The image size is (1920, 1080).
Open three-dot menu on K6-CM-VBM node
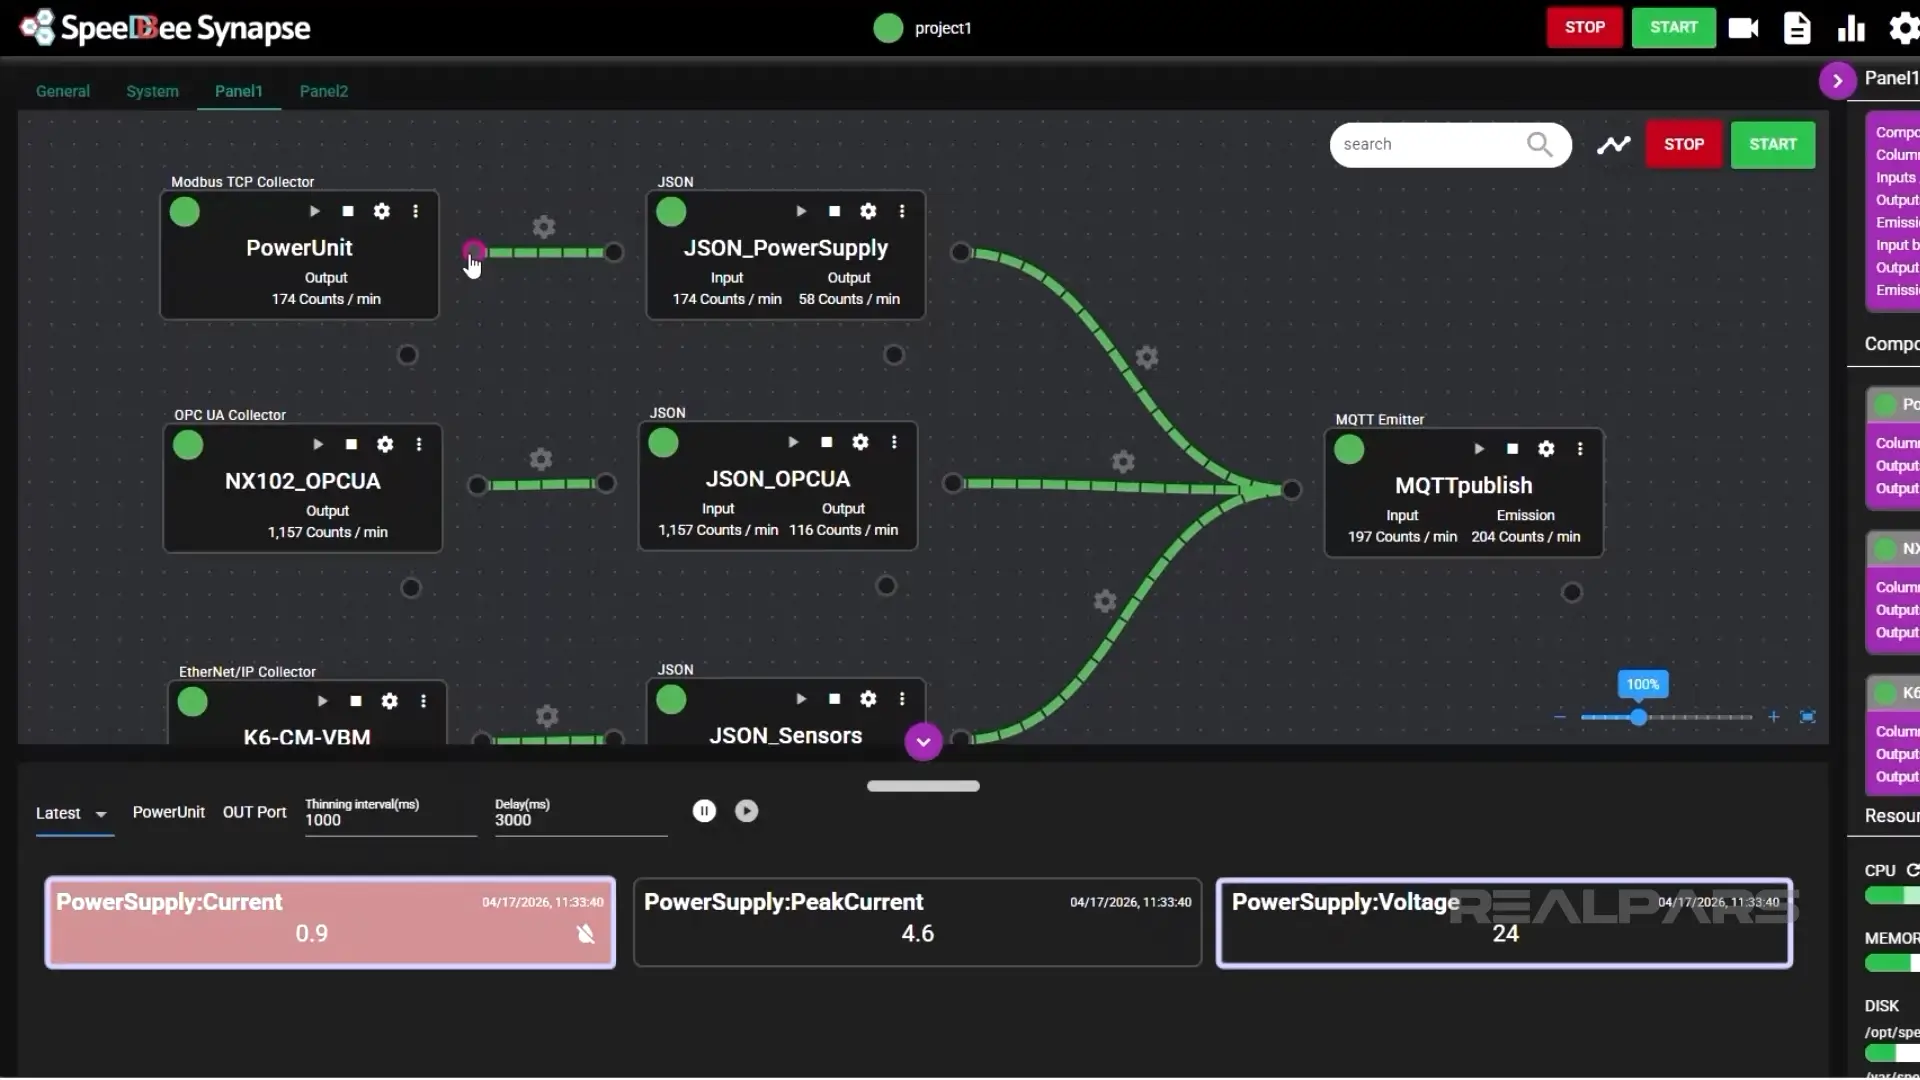(424, 701)
